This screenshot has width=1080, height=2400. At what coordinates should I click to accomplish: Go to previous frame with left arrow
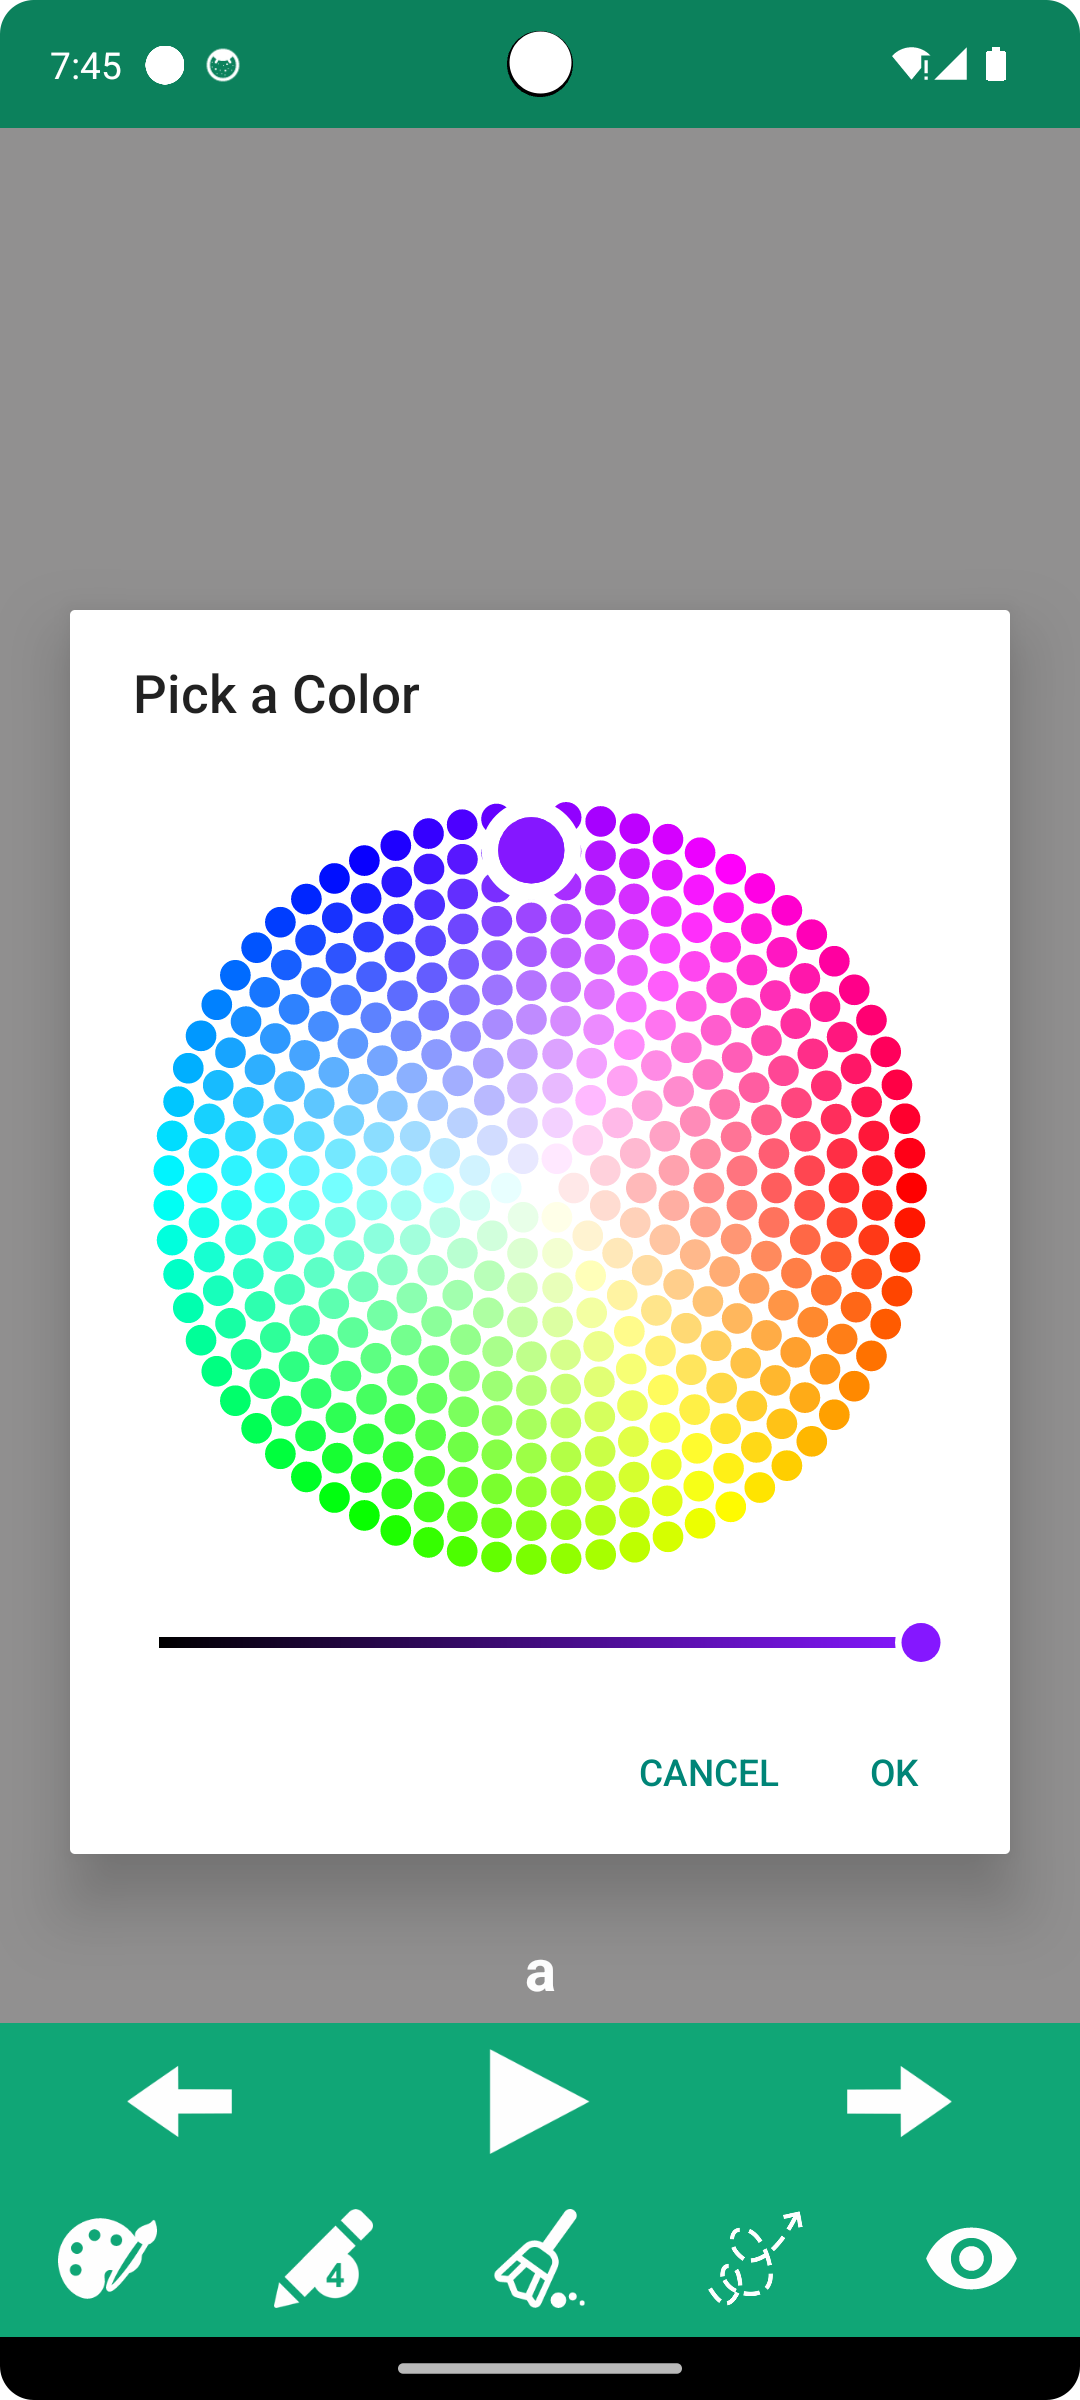coord(180,2101)
